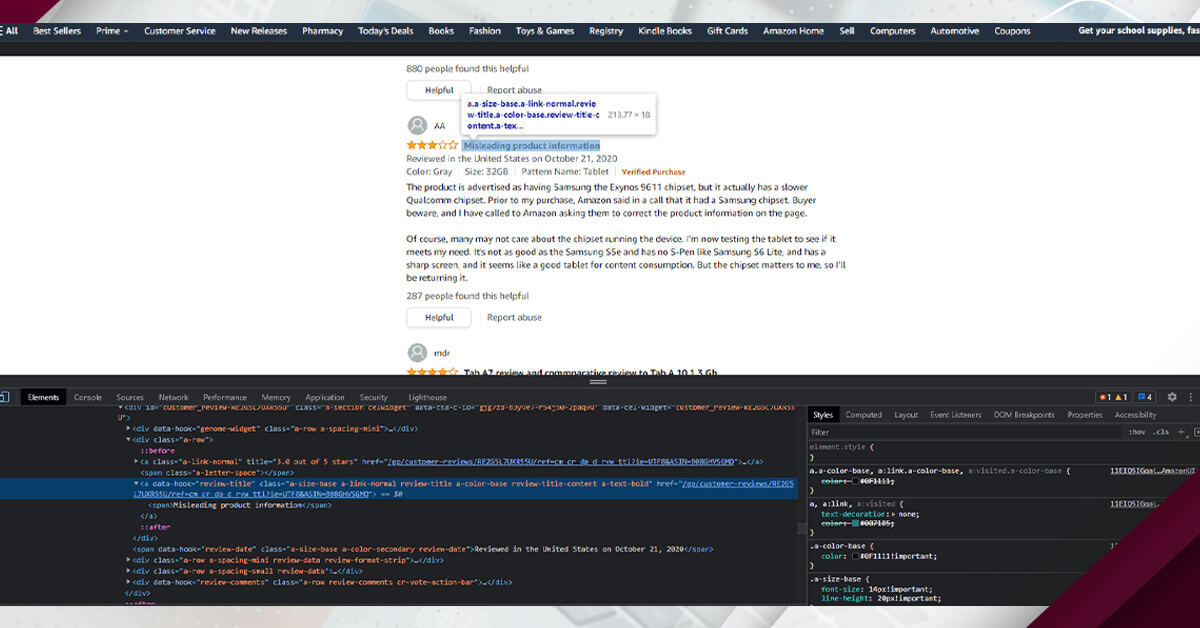Open Customer Service in Amazon nav

pos(180,31)
